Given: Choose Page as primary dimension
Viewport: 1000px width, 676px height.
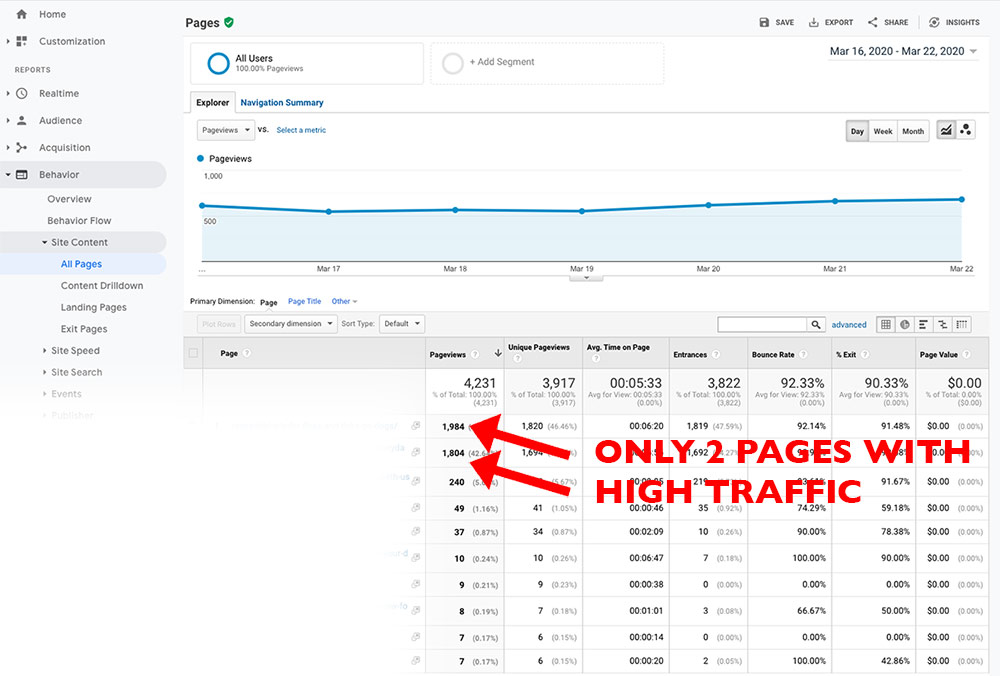Looking at the screenshot, I should click(268, 302).
